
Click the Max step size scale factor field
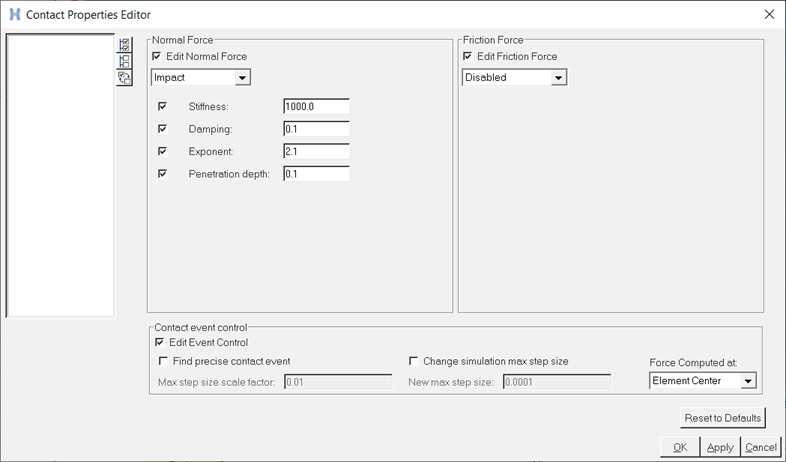(338, 382)
